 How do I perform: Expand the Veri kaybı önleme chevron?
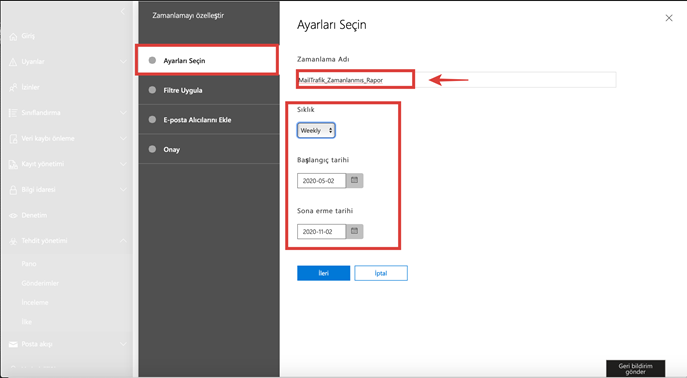pyautogui.click(x=123, y=138)
